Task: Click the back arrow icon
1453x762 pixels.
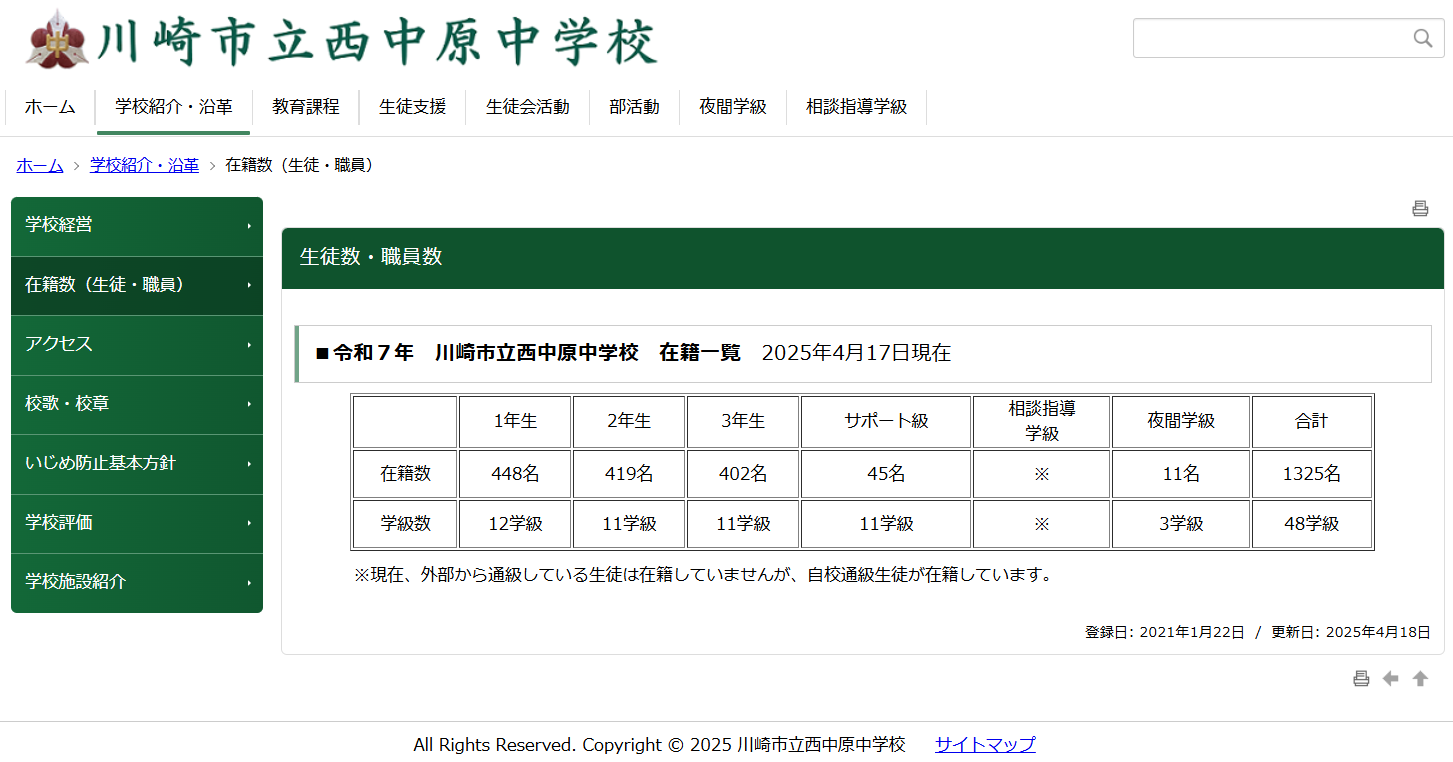Action: point(1390,679)
